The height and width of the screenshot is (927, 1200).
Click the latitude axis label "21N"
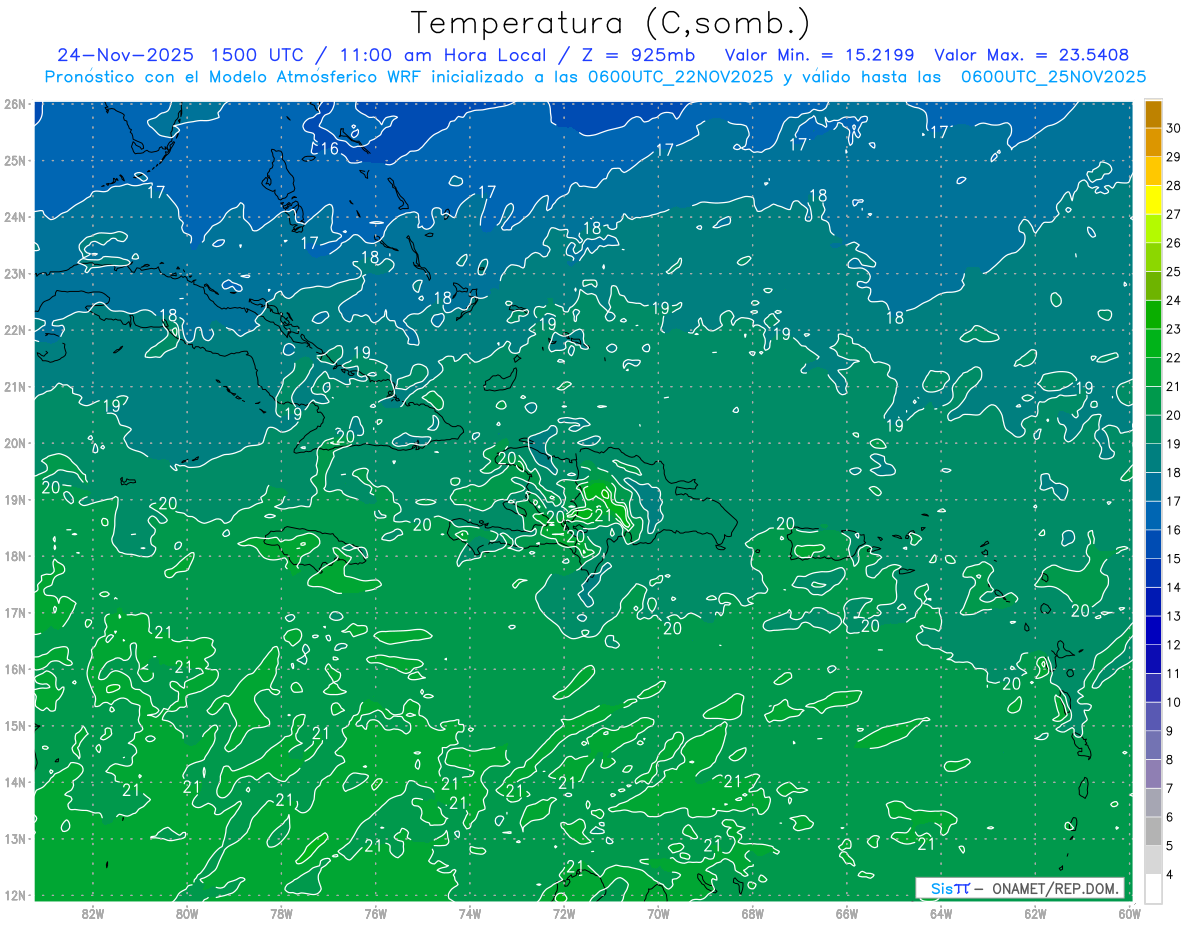(x=14, y=386)
